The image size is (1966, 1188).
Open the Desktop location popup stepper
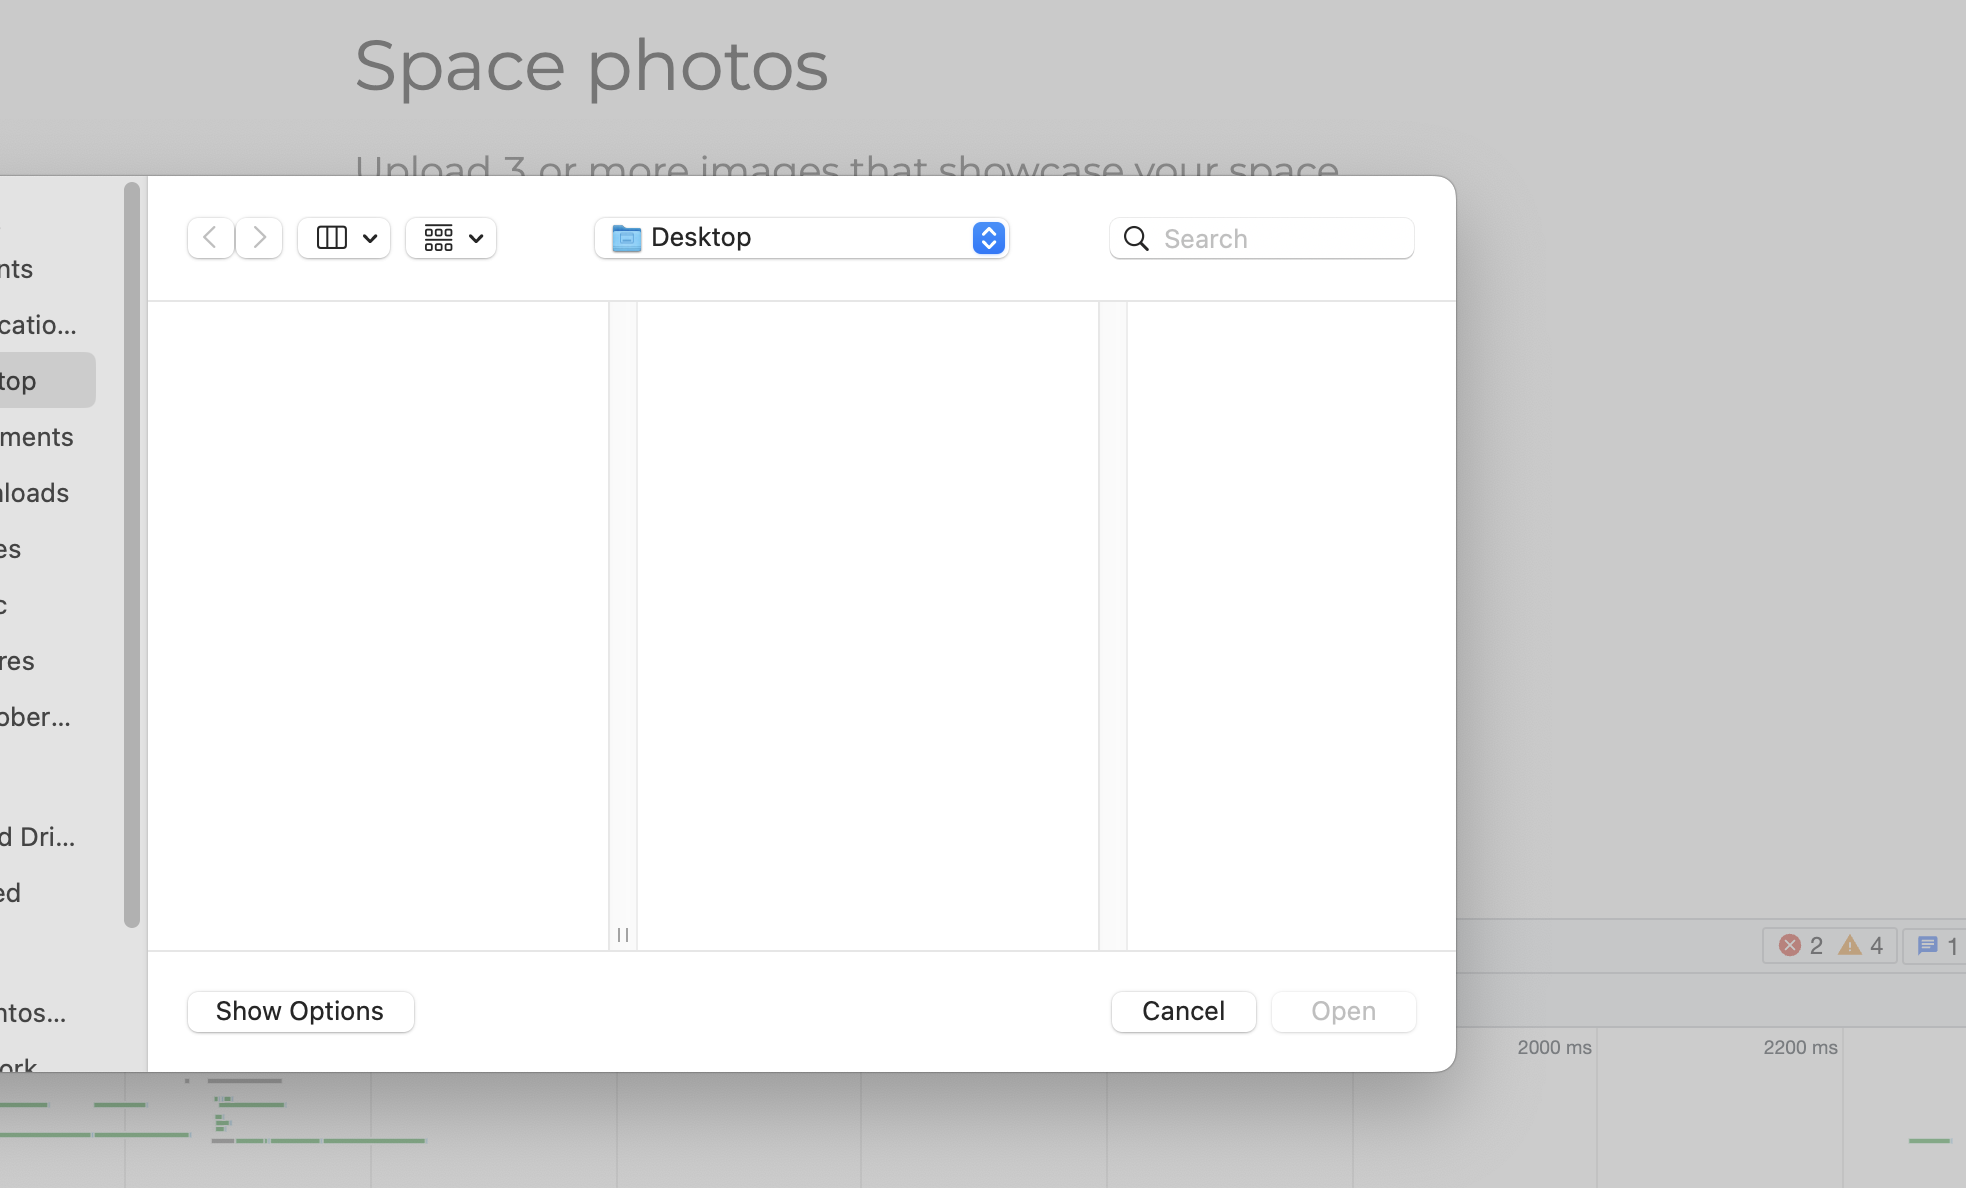pos(988,238)
